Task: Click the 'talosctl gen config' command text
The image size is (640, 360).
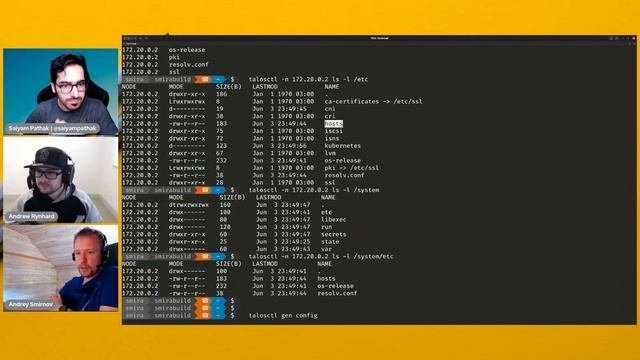Action: (283, 315)
